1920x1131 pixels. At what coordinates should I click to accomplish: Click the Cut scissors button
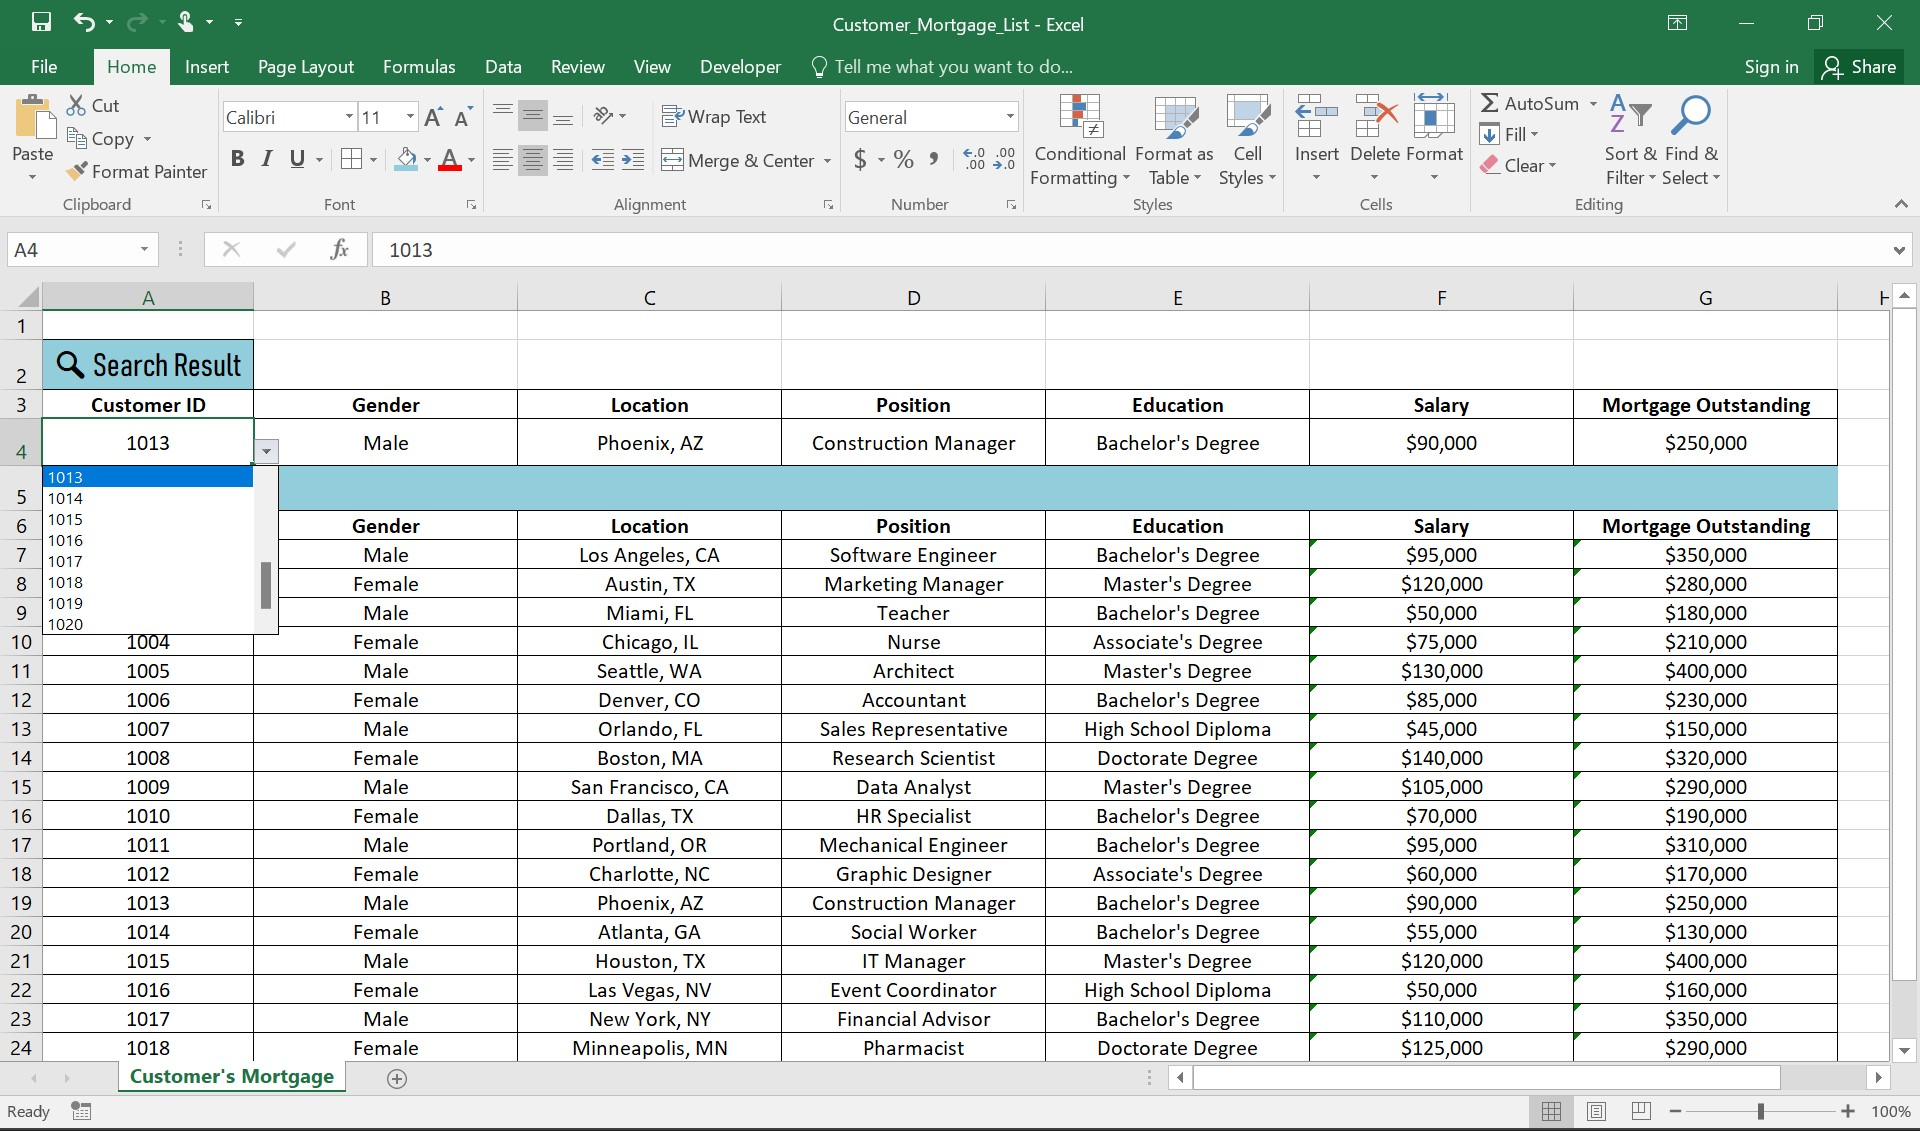(x=93, y=105)
